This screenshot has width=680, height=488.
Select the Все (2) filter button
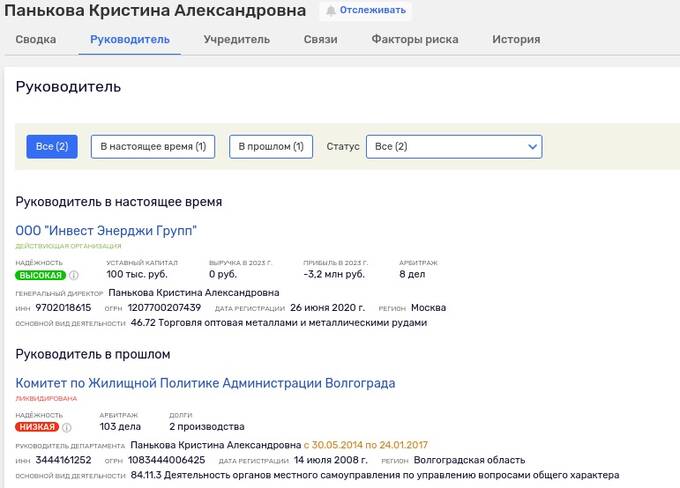click(x=51, y=147)
